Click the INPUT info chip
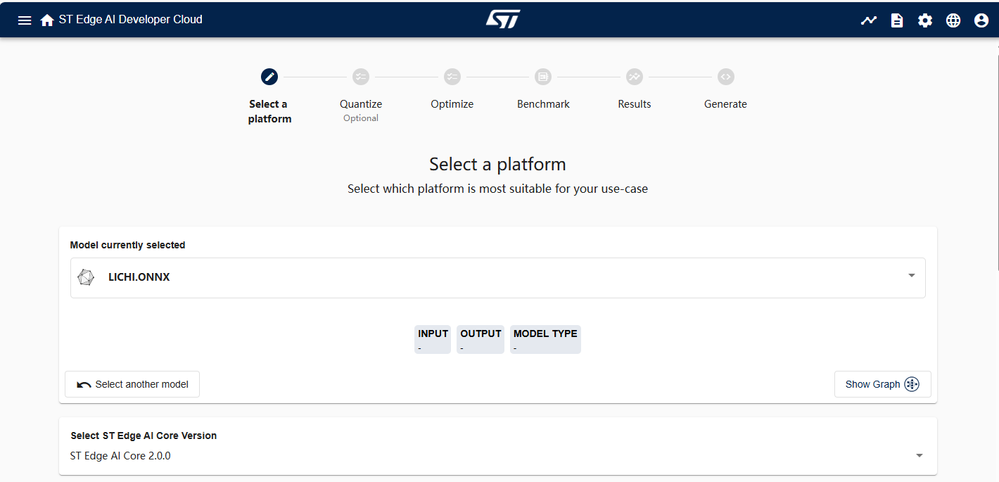This screenshot has height=482, width=999. tap(433, 340)
